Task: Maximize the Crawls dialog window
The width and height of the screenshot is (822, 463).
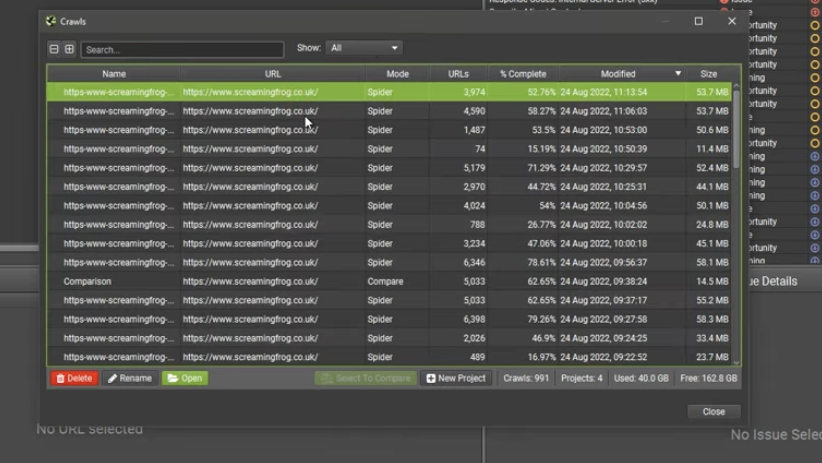Action: point(698,21)
